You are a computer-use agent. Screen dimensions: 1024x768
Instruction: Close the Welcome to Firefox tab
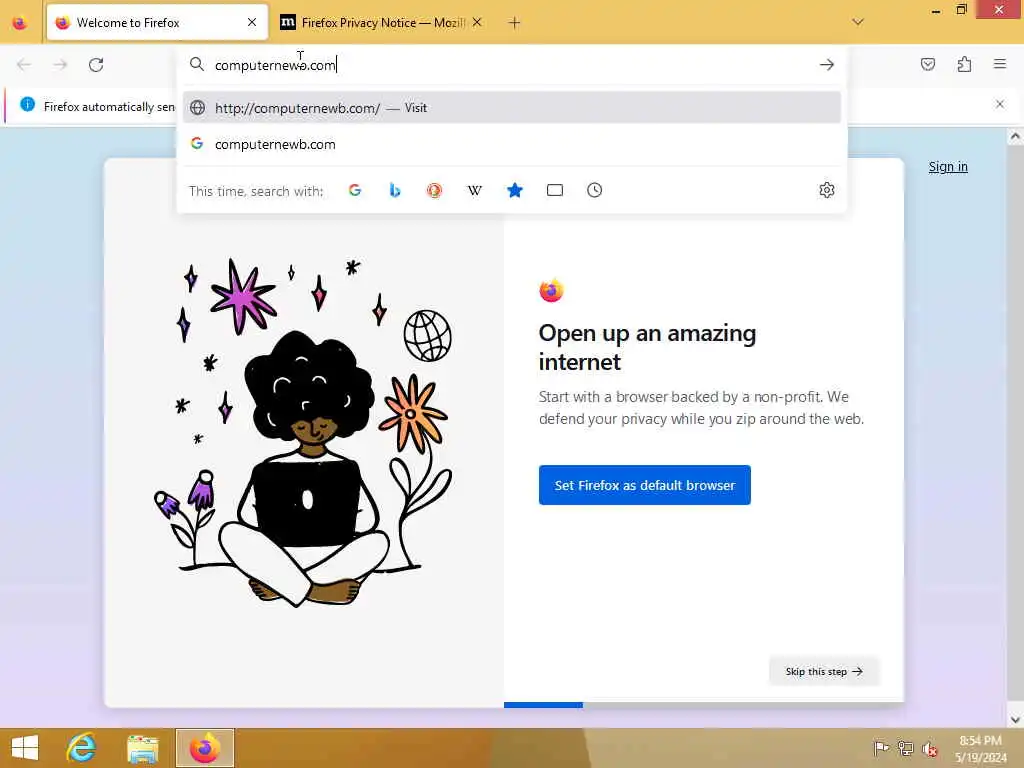tap(252, 23)
